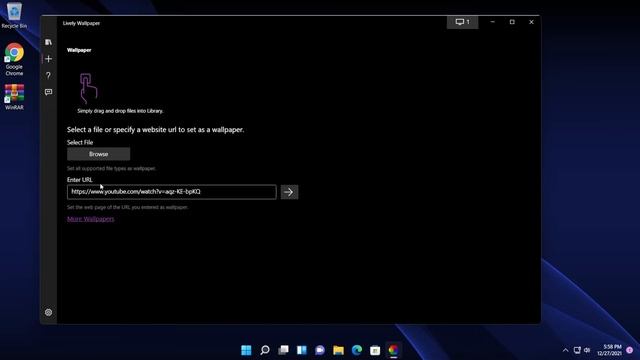Screen dimensions: 640x360
Task: Click Lively Wallpaper taskbar icon
Action: click(x=393, y=350)
